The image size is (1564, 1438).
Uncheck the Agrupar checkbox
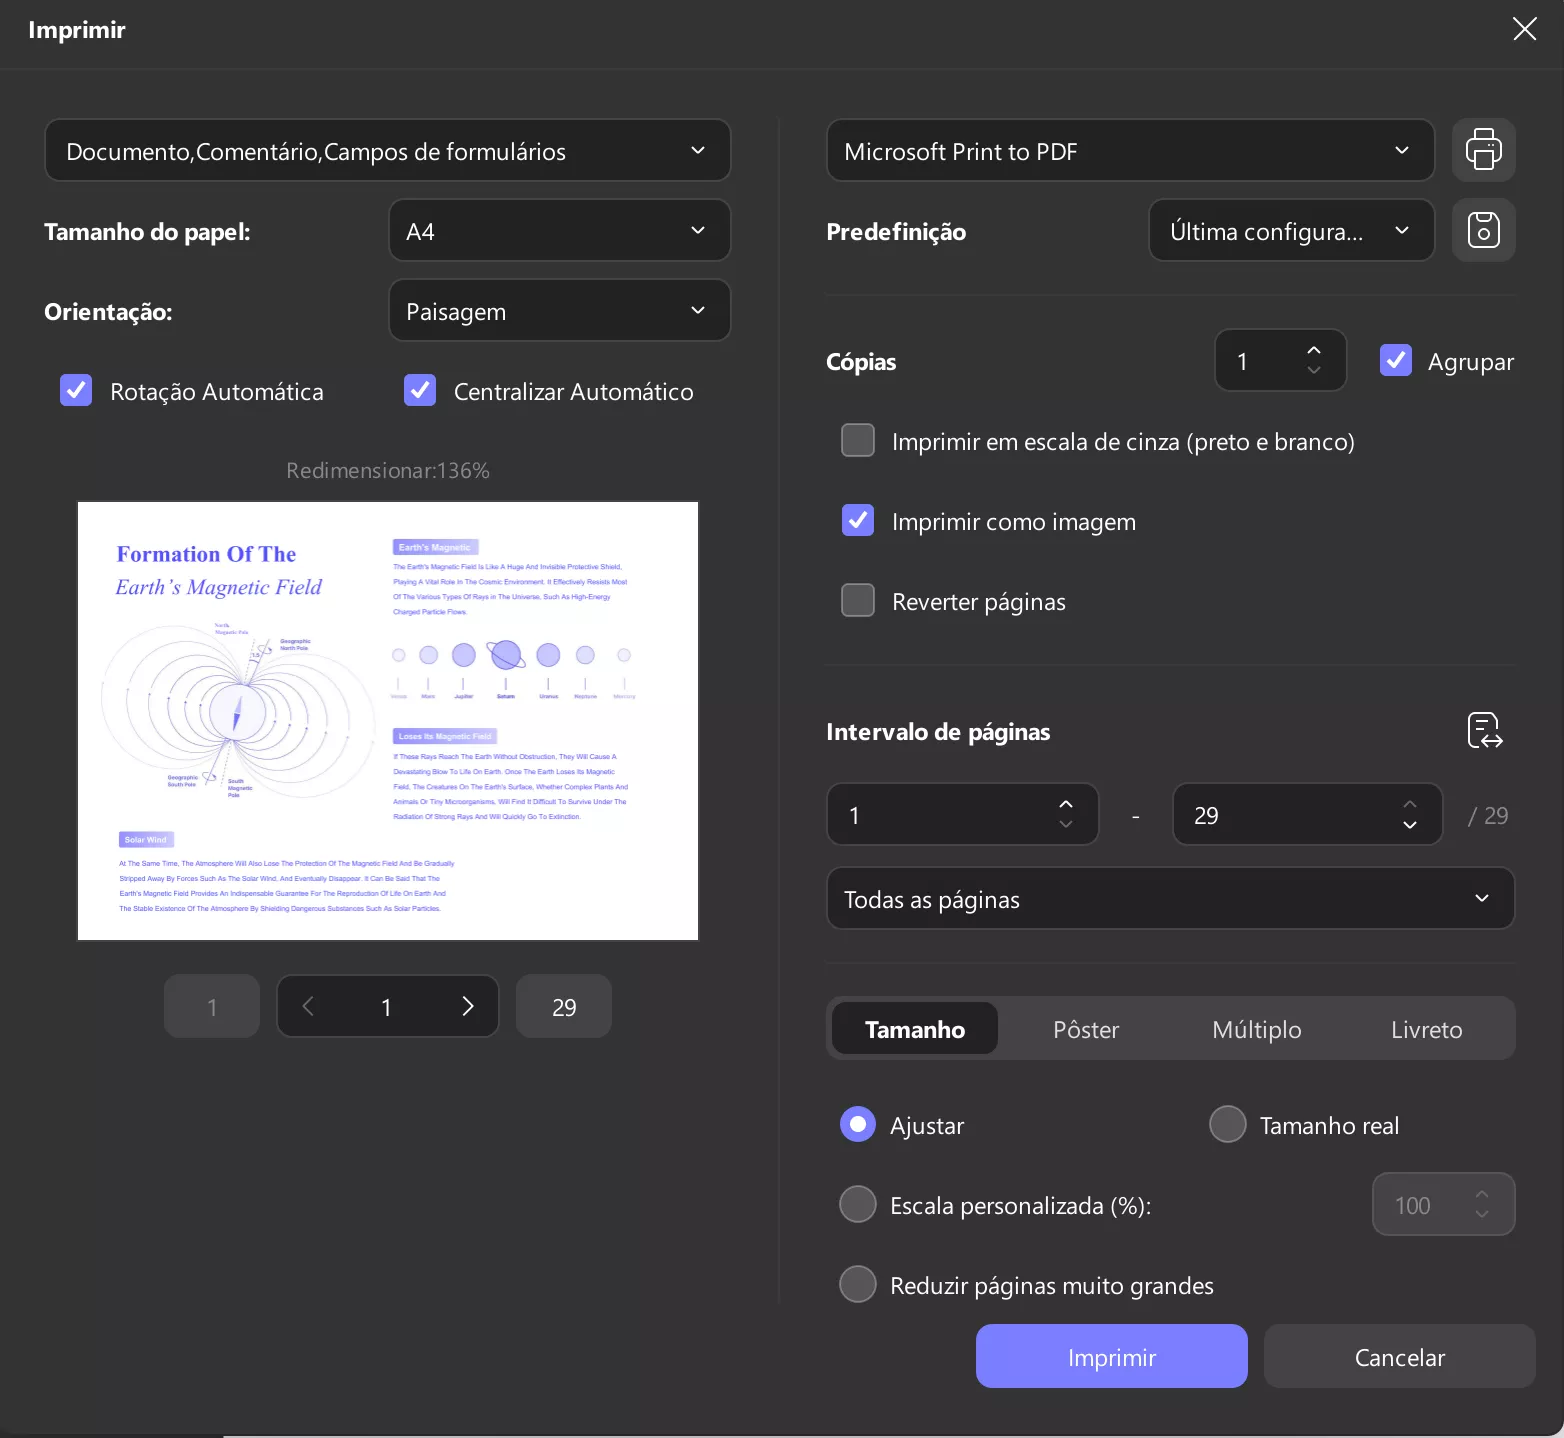1396,360
